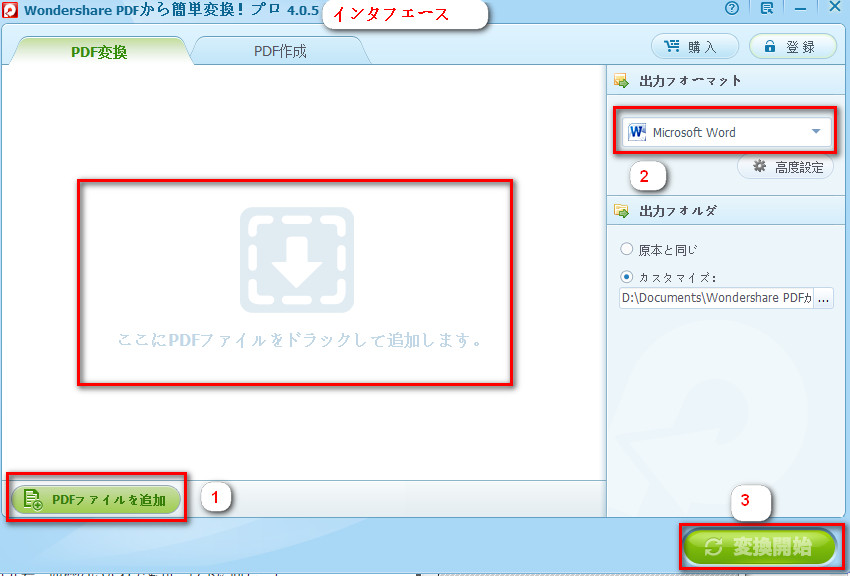This screenshot has height=576, width=850.
Task: Click the 登録 register button
Action: [793, 47]
